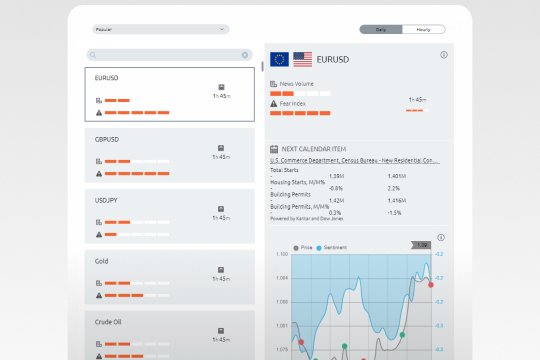Viewport: 540px width, 360px height.
Task: Switch to the Hourly view
Action: coord(424,30)
